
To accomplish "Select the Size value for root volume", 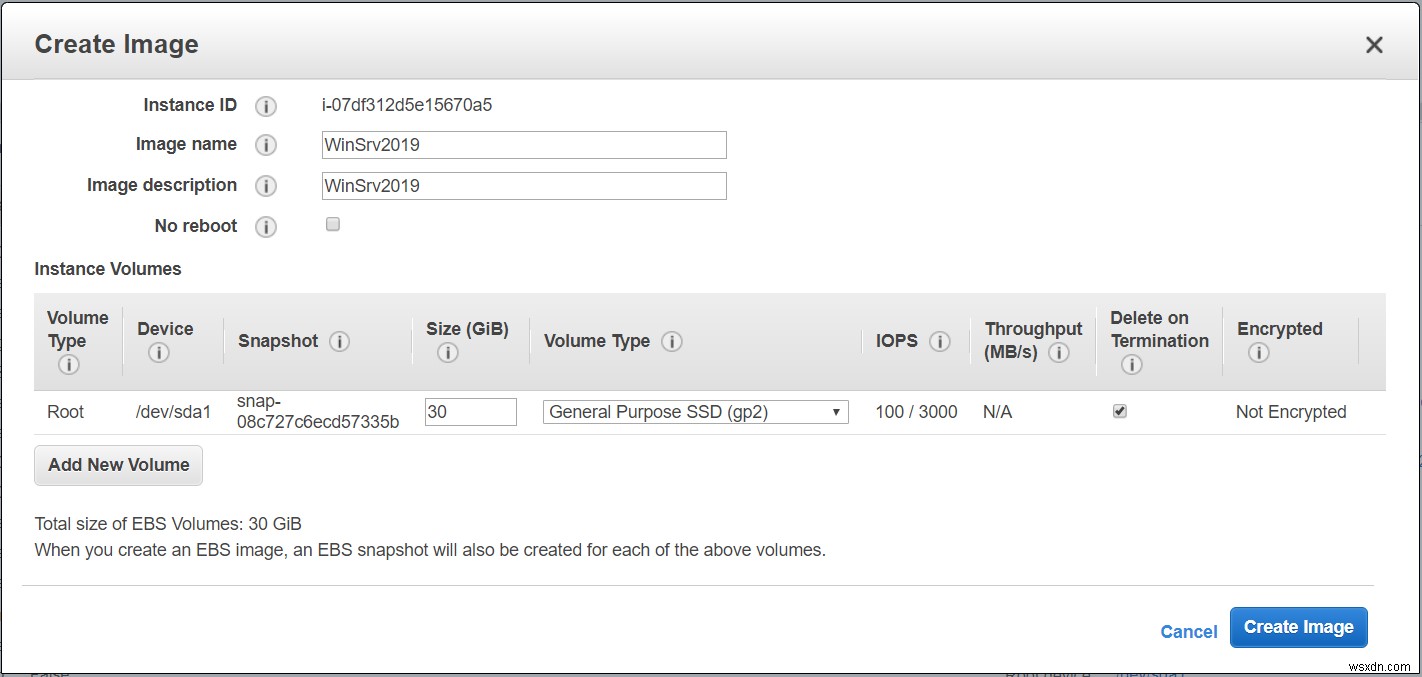I will coord(470,411).
